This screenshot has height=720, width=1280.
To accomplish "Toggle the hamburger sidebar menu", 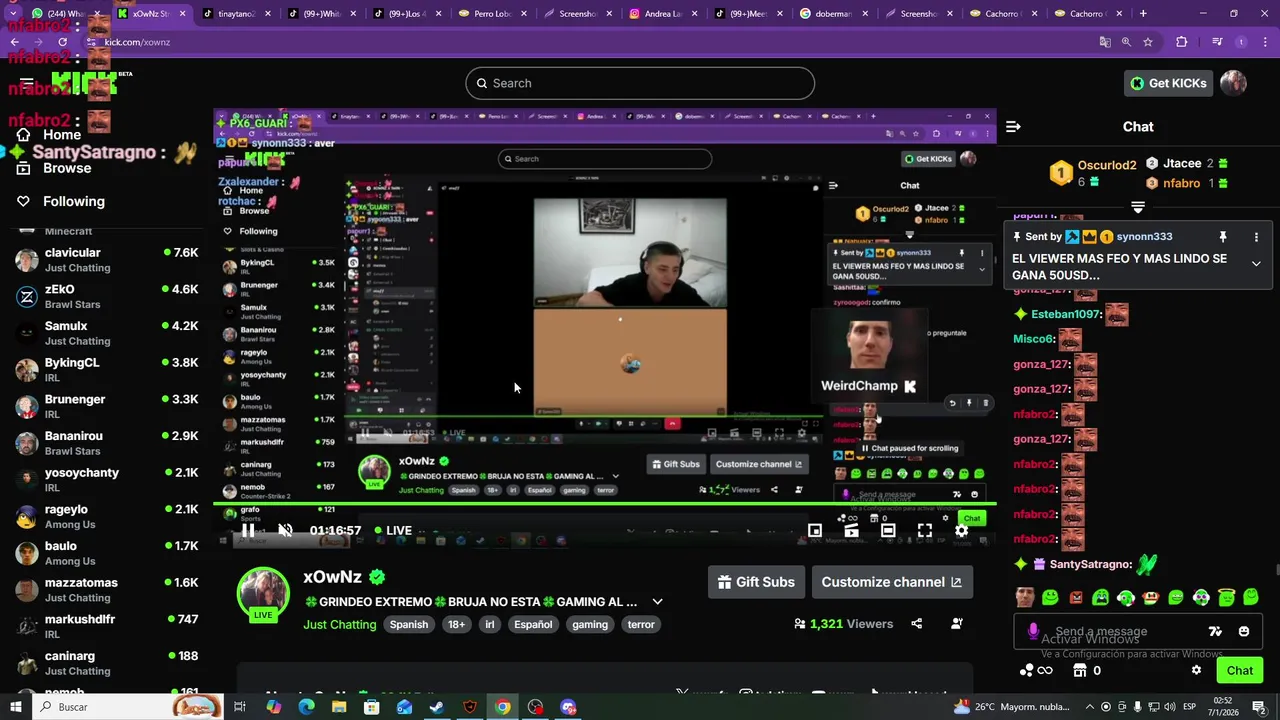I will (27, 83).
